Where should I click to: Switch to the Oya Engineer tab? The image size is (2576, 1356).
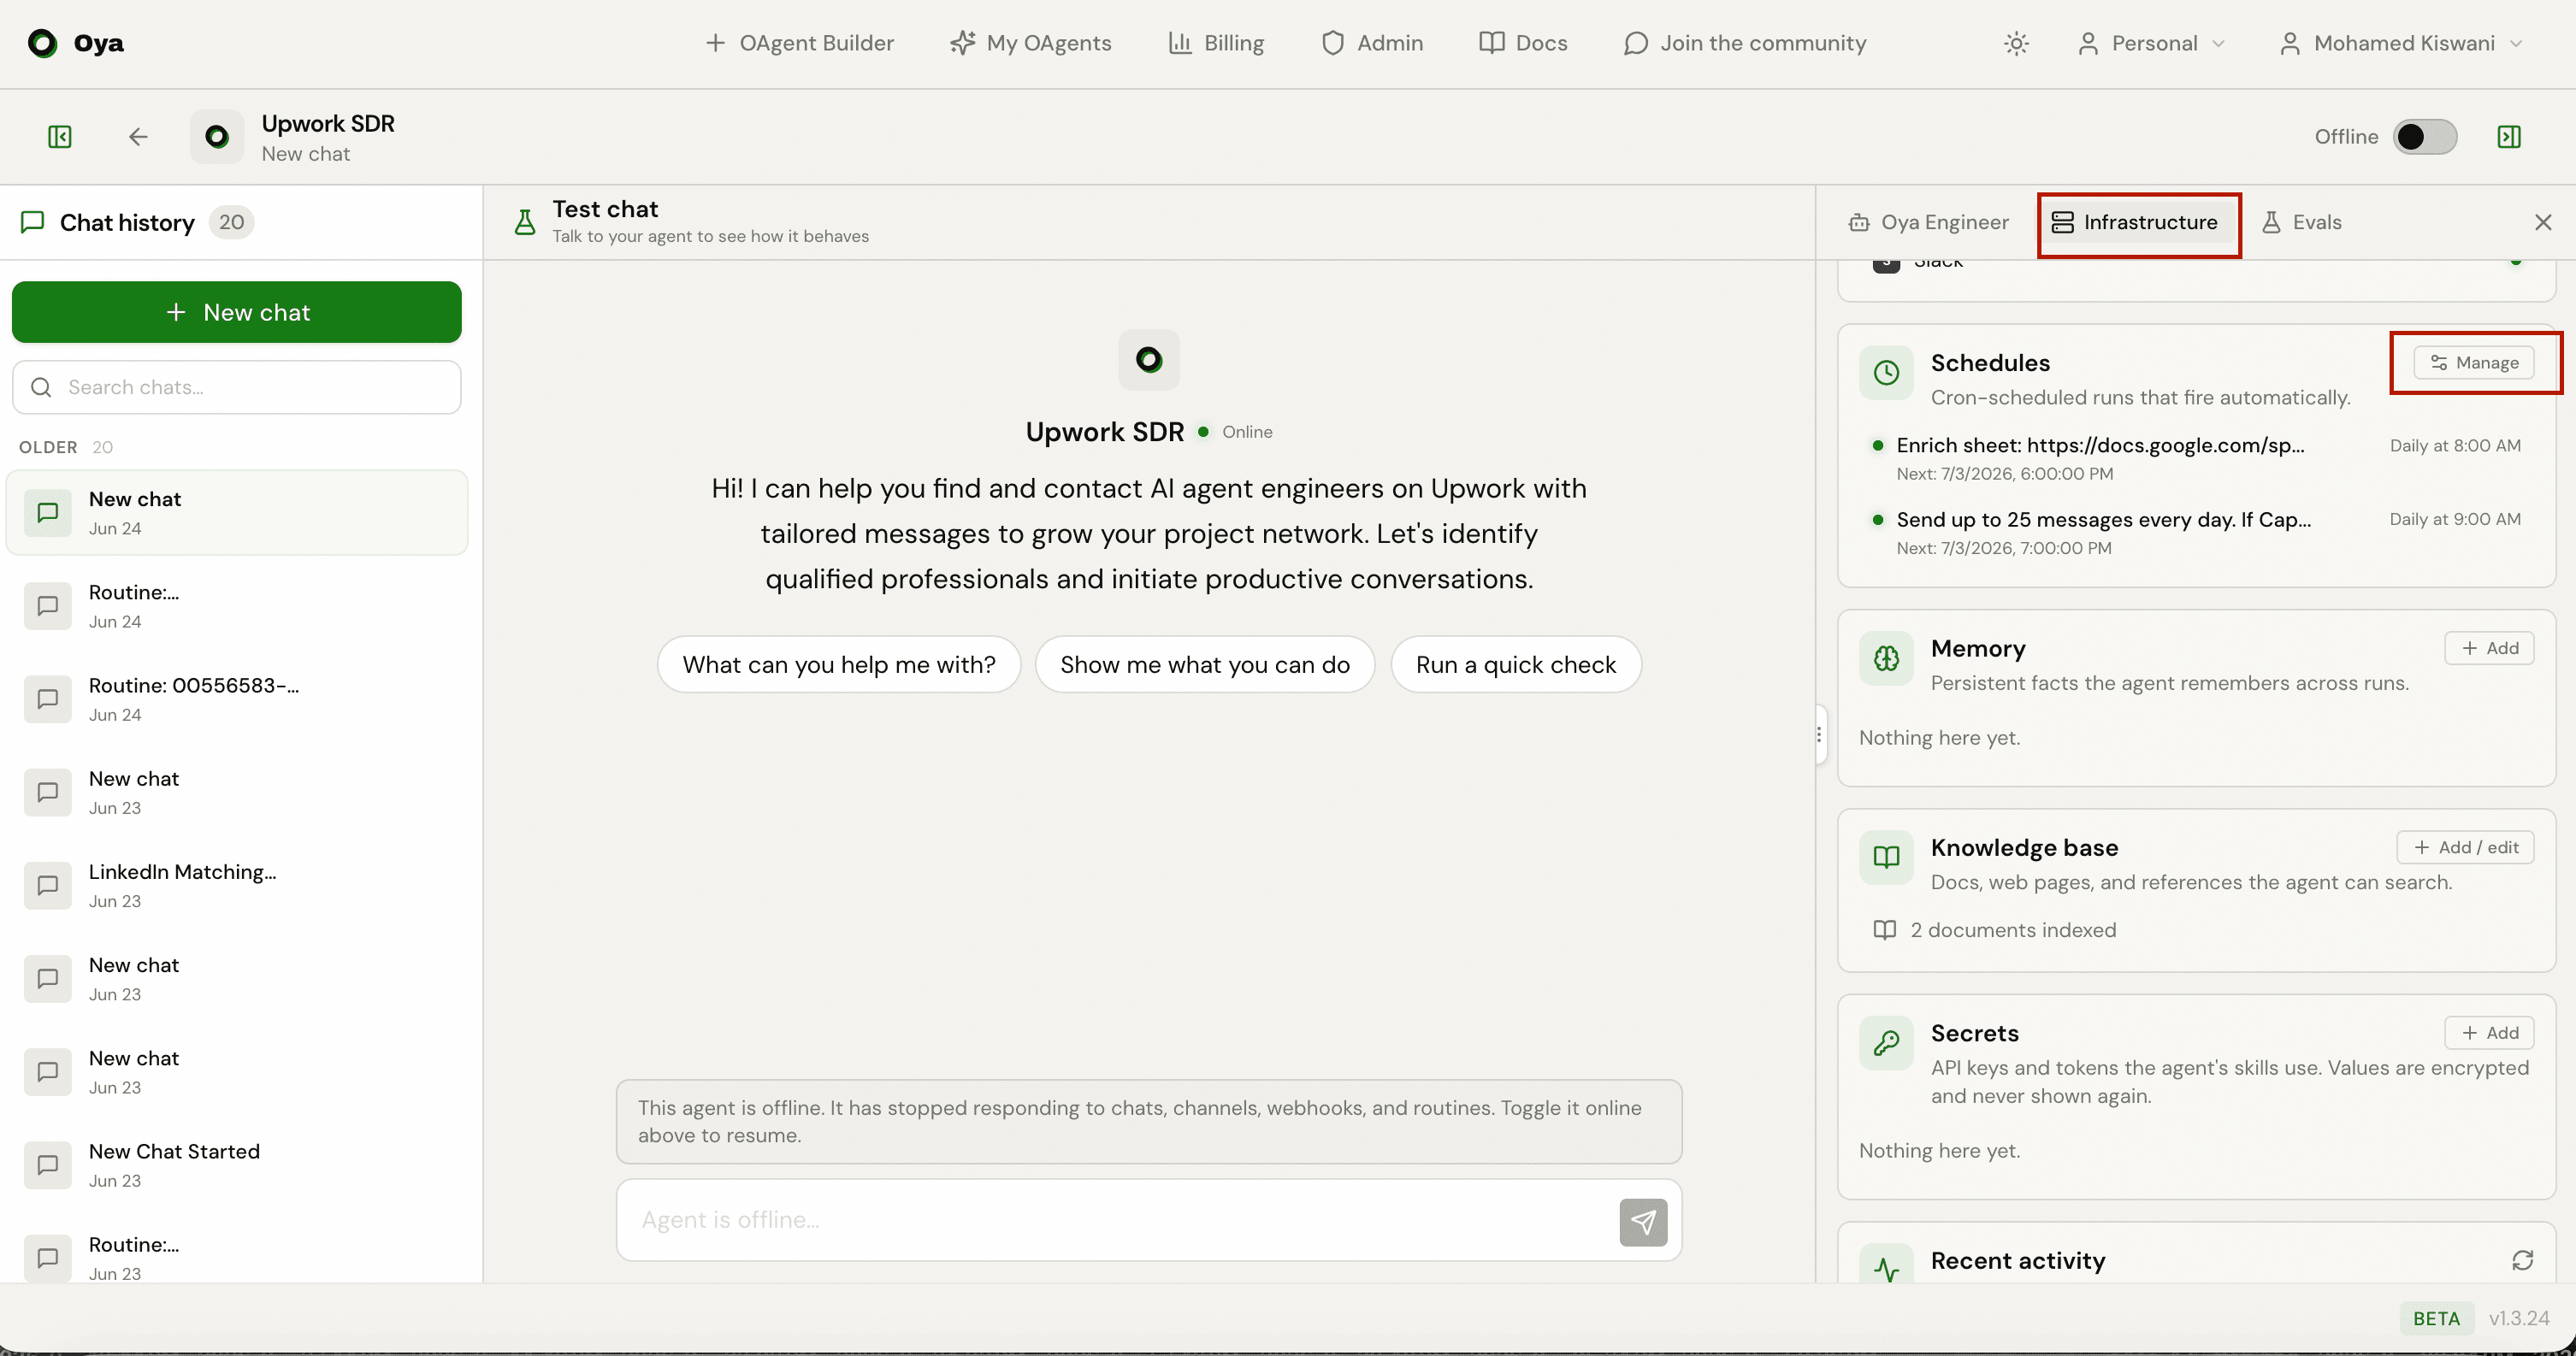1928,222
